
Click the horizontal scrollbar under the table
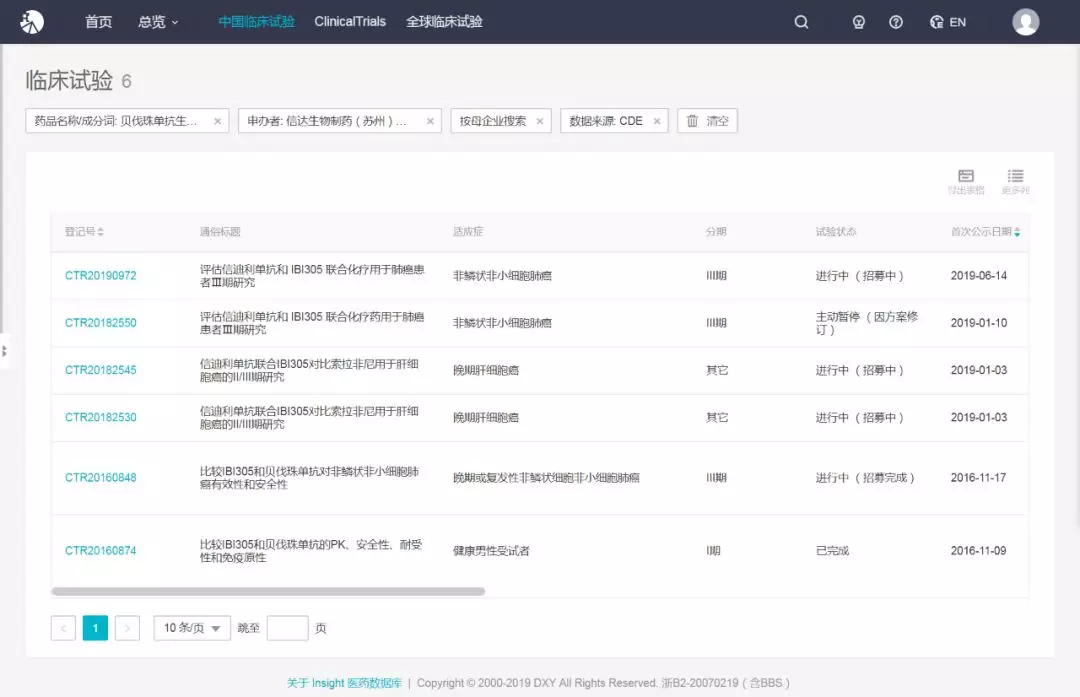pyautogui.click(x=268, y=592)
